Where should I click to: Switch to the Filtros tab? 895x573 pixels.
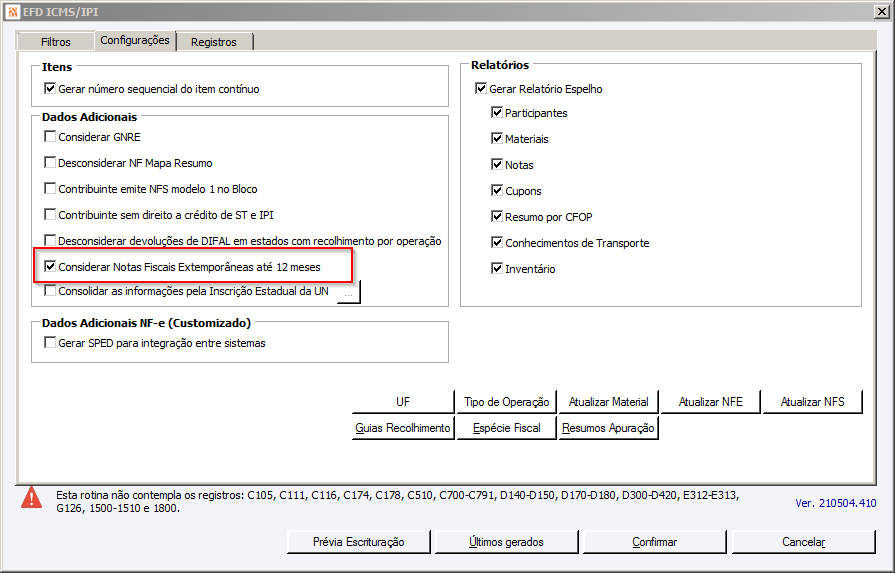point(55,42)
